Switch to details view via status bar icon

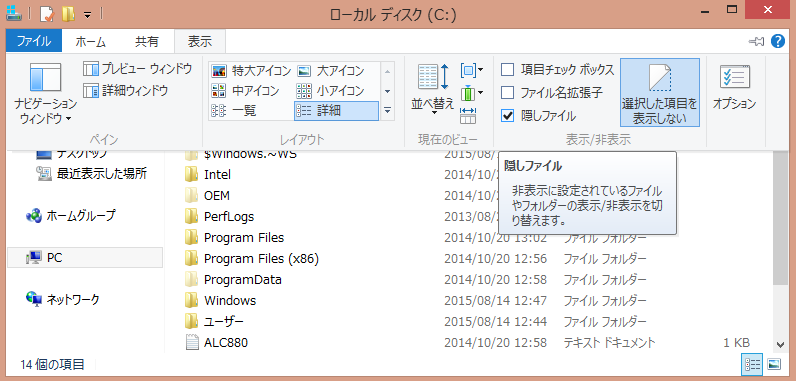point(752,364)
